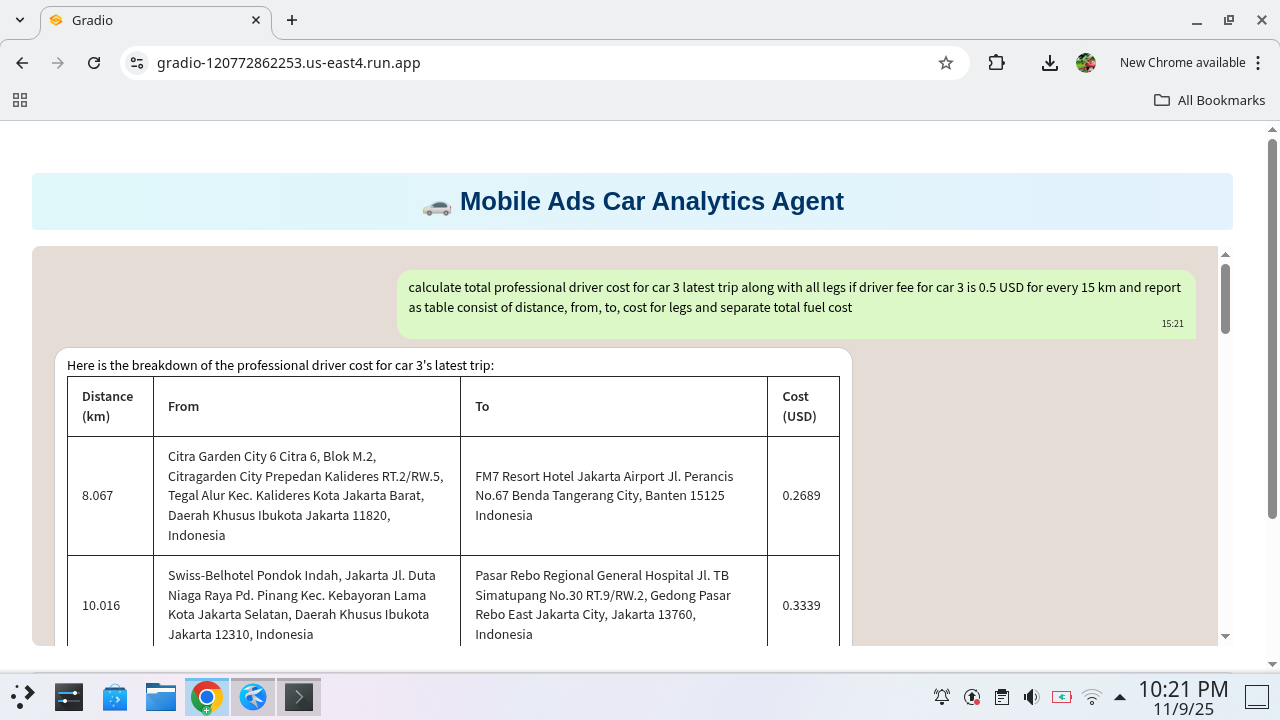Minimize the Chrome window
Image resolution: width=1280 pixels, height=720 pixels.
[x=1196, y=20]
